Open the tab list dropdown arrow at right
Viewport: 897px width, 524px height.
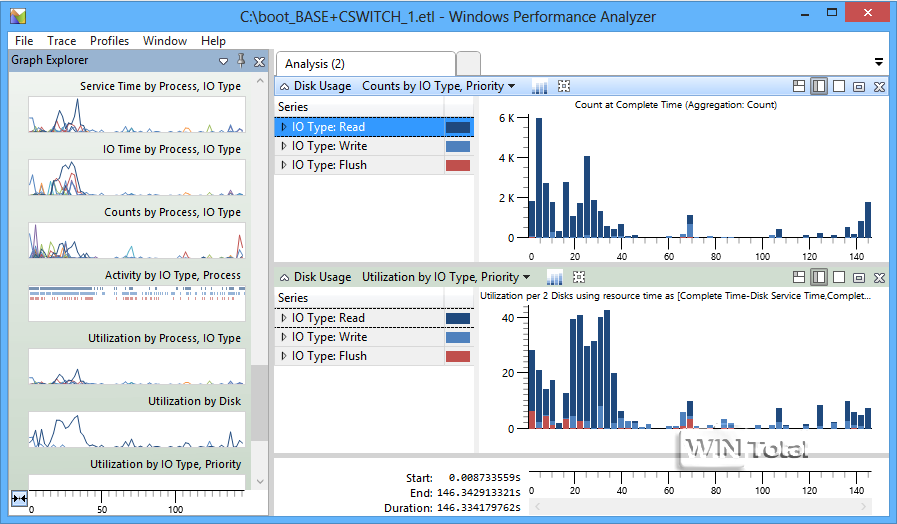point(879,62)
